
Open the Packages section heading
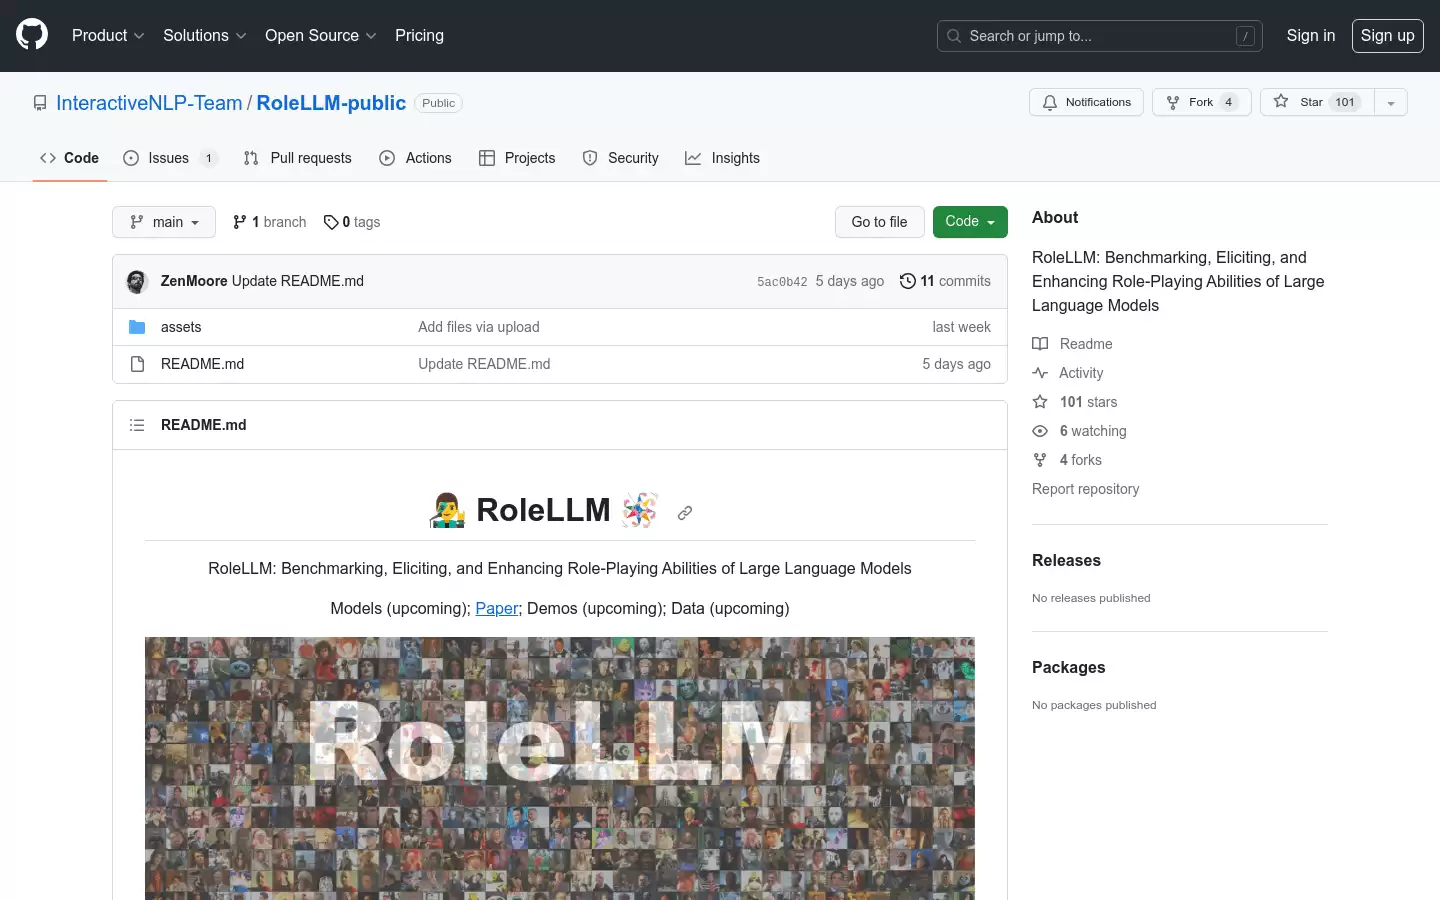[1068, 668]
